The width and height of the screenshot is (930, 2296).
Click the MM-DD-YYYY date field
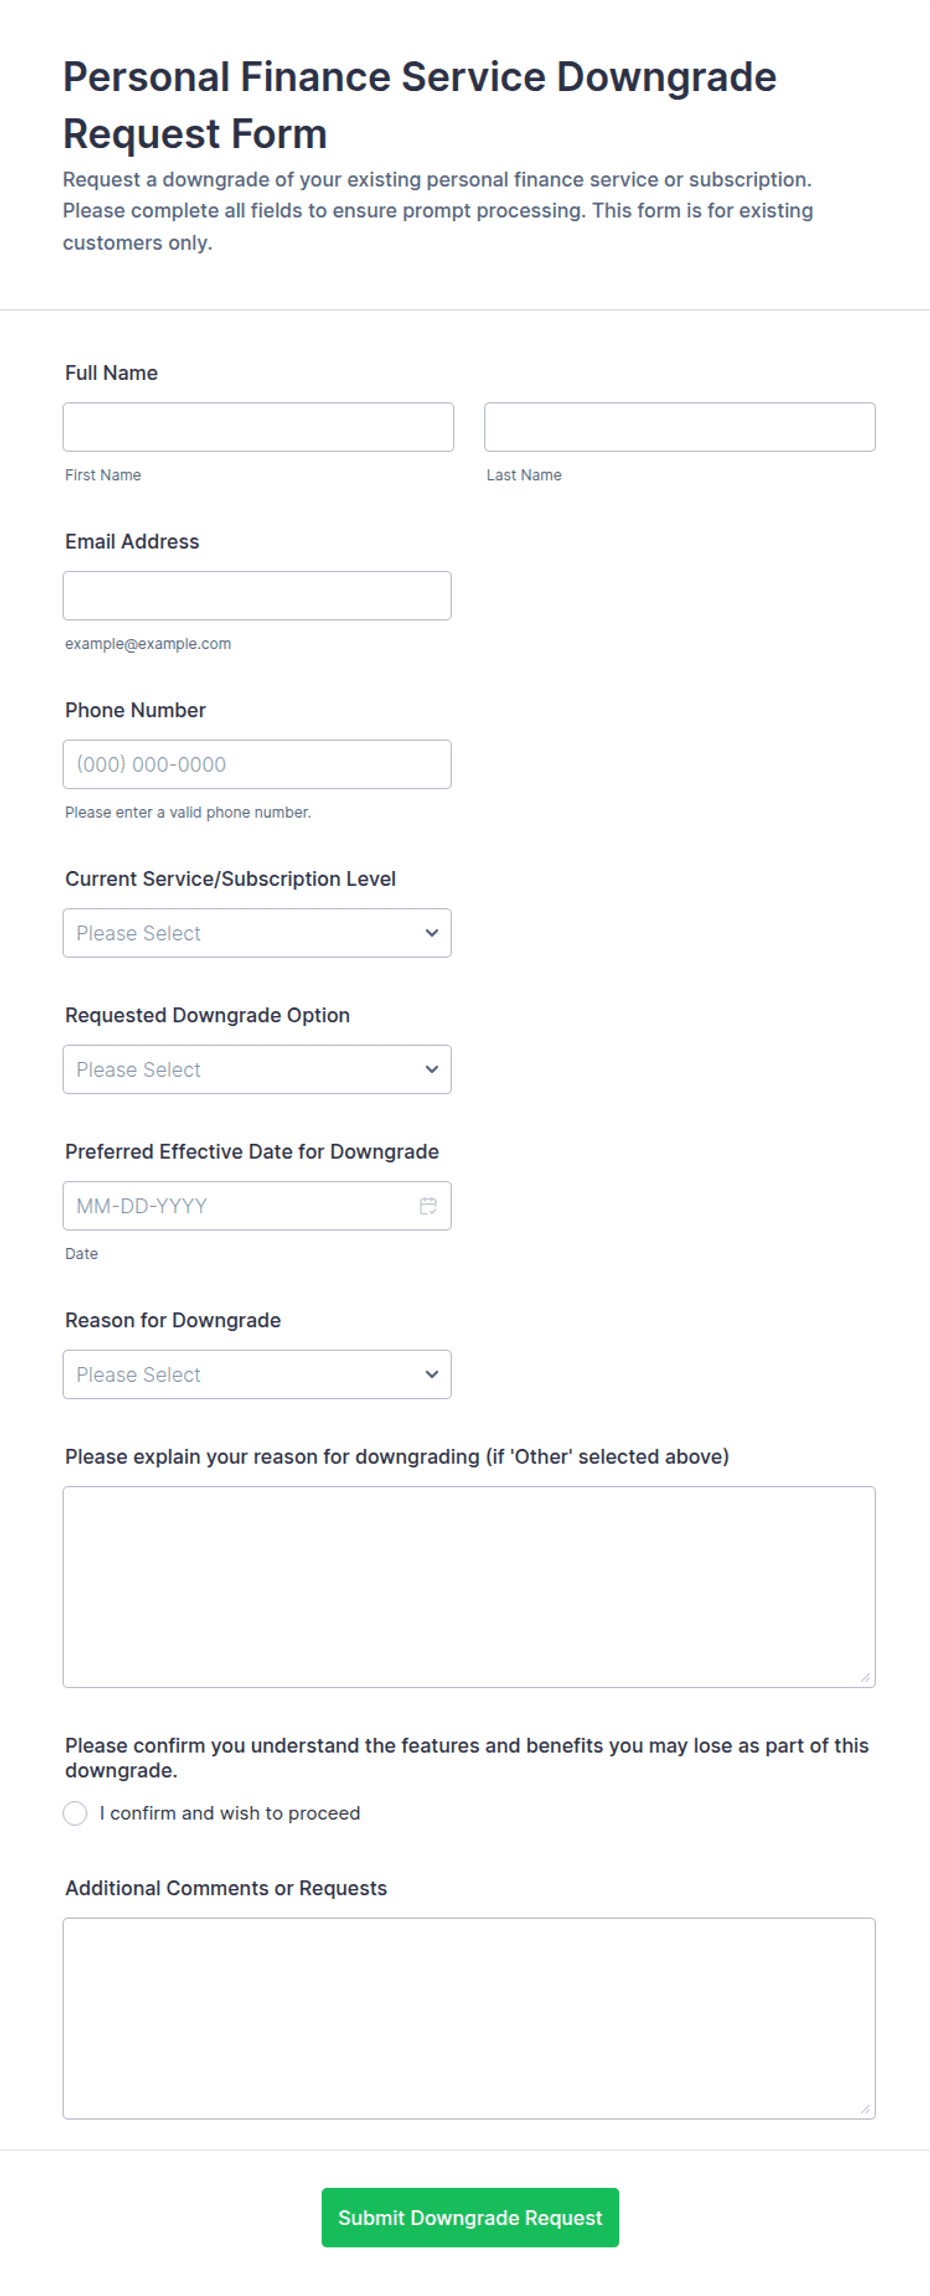[x=257, y=1206]
